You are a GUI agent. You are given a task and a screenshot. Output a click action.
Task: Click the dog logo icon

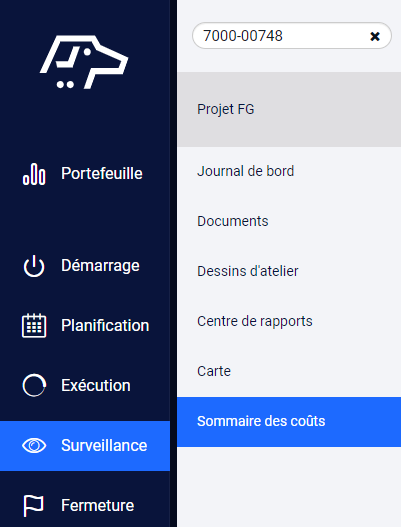(84, 62)
